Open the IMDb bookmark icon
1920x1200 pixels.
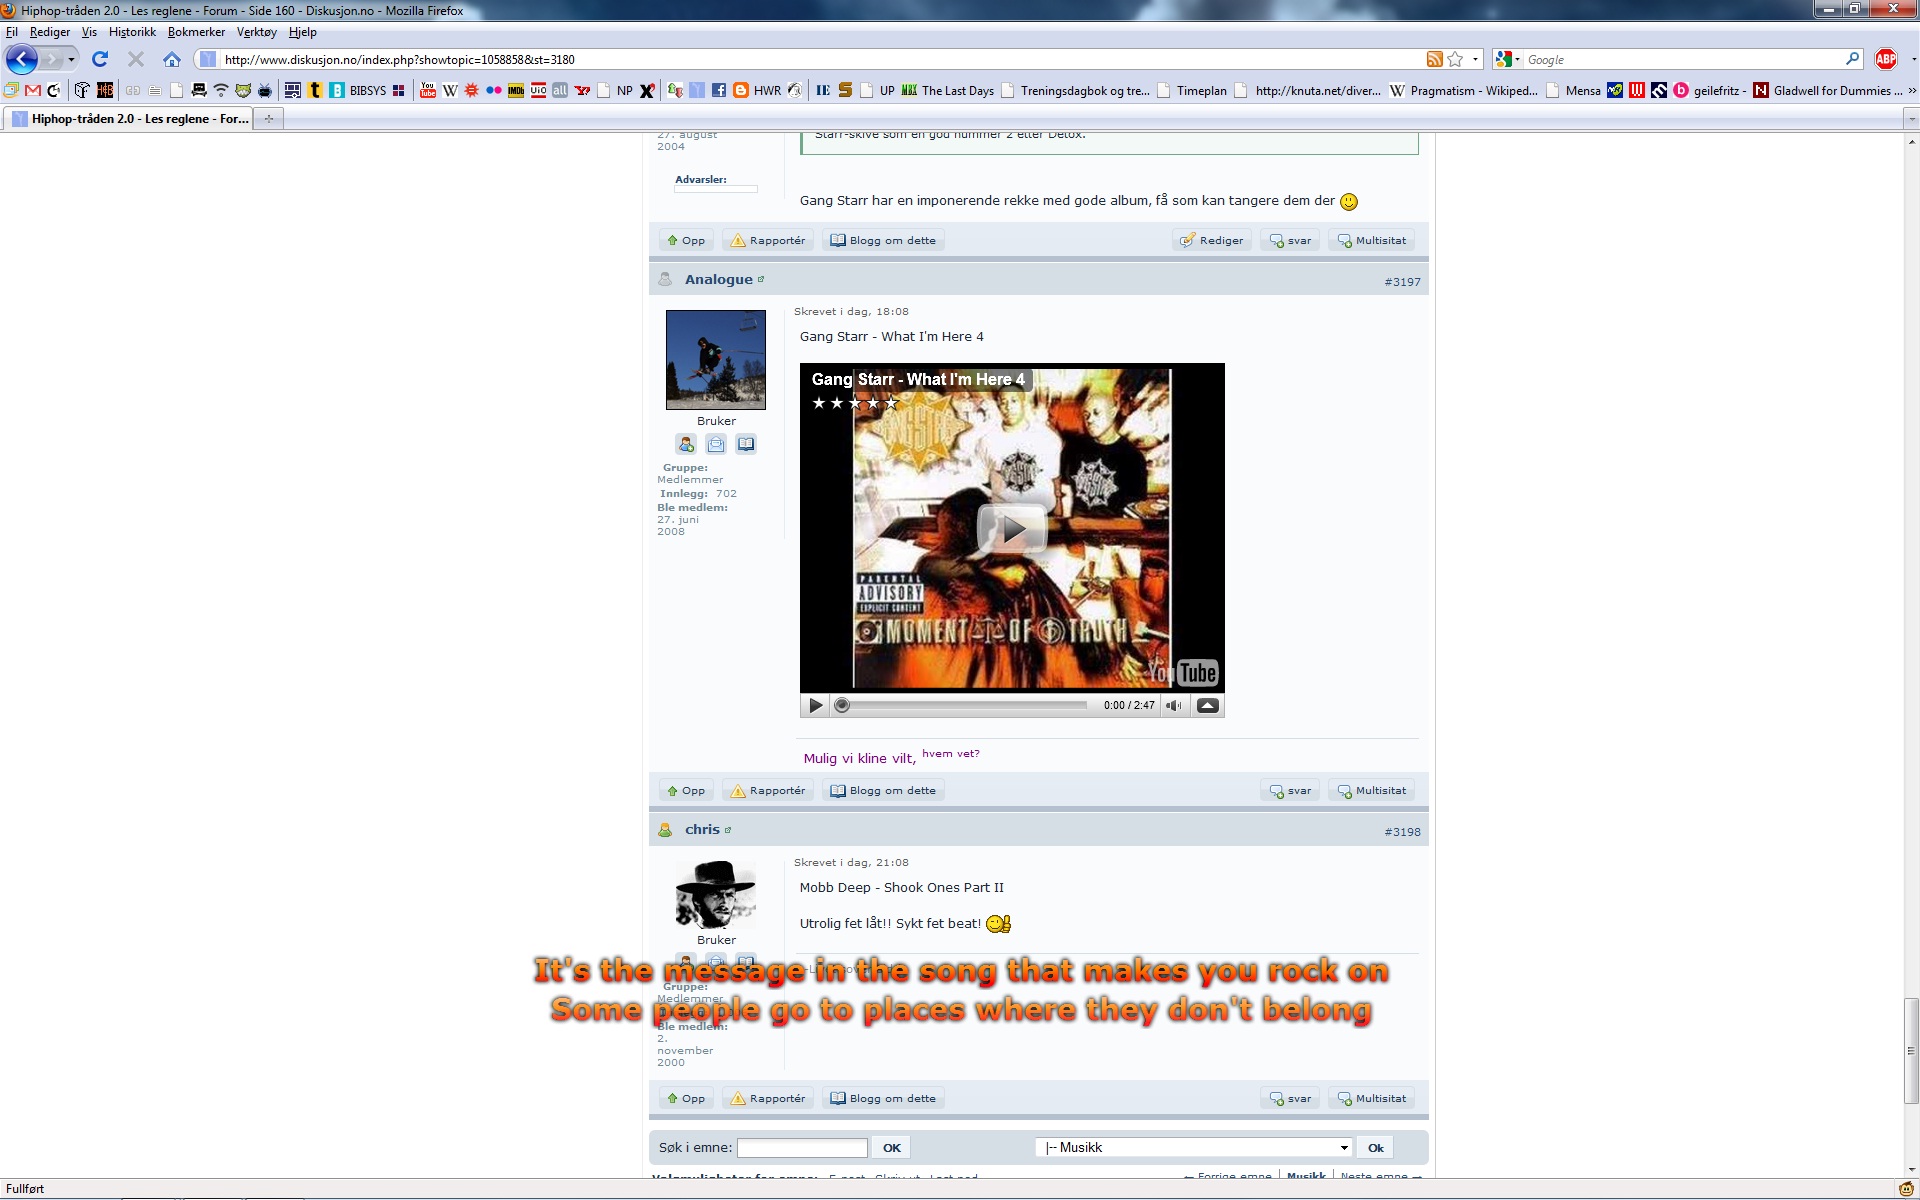516,90
